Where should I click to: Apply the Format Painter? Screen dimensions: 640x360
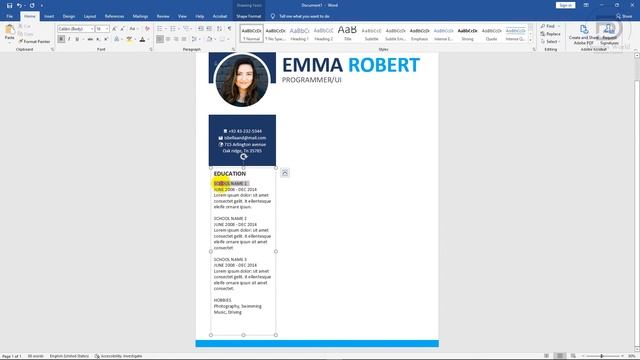tap(34, 42)
